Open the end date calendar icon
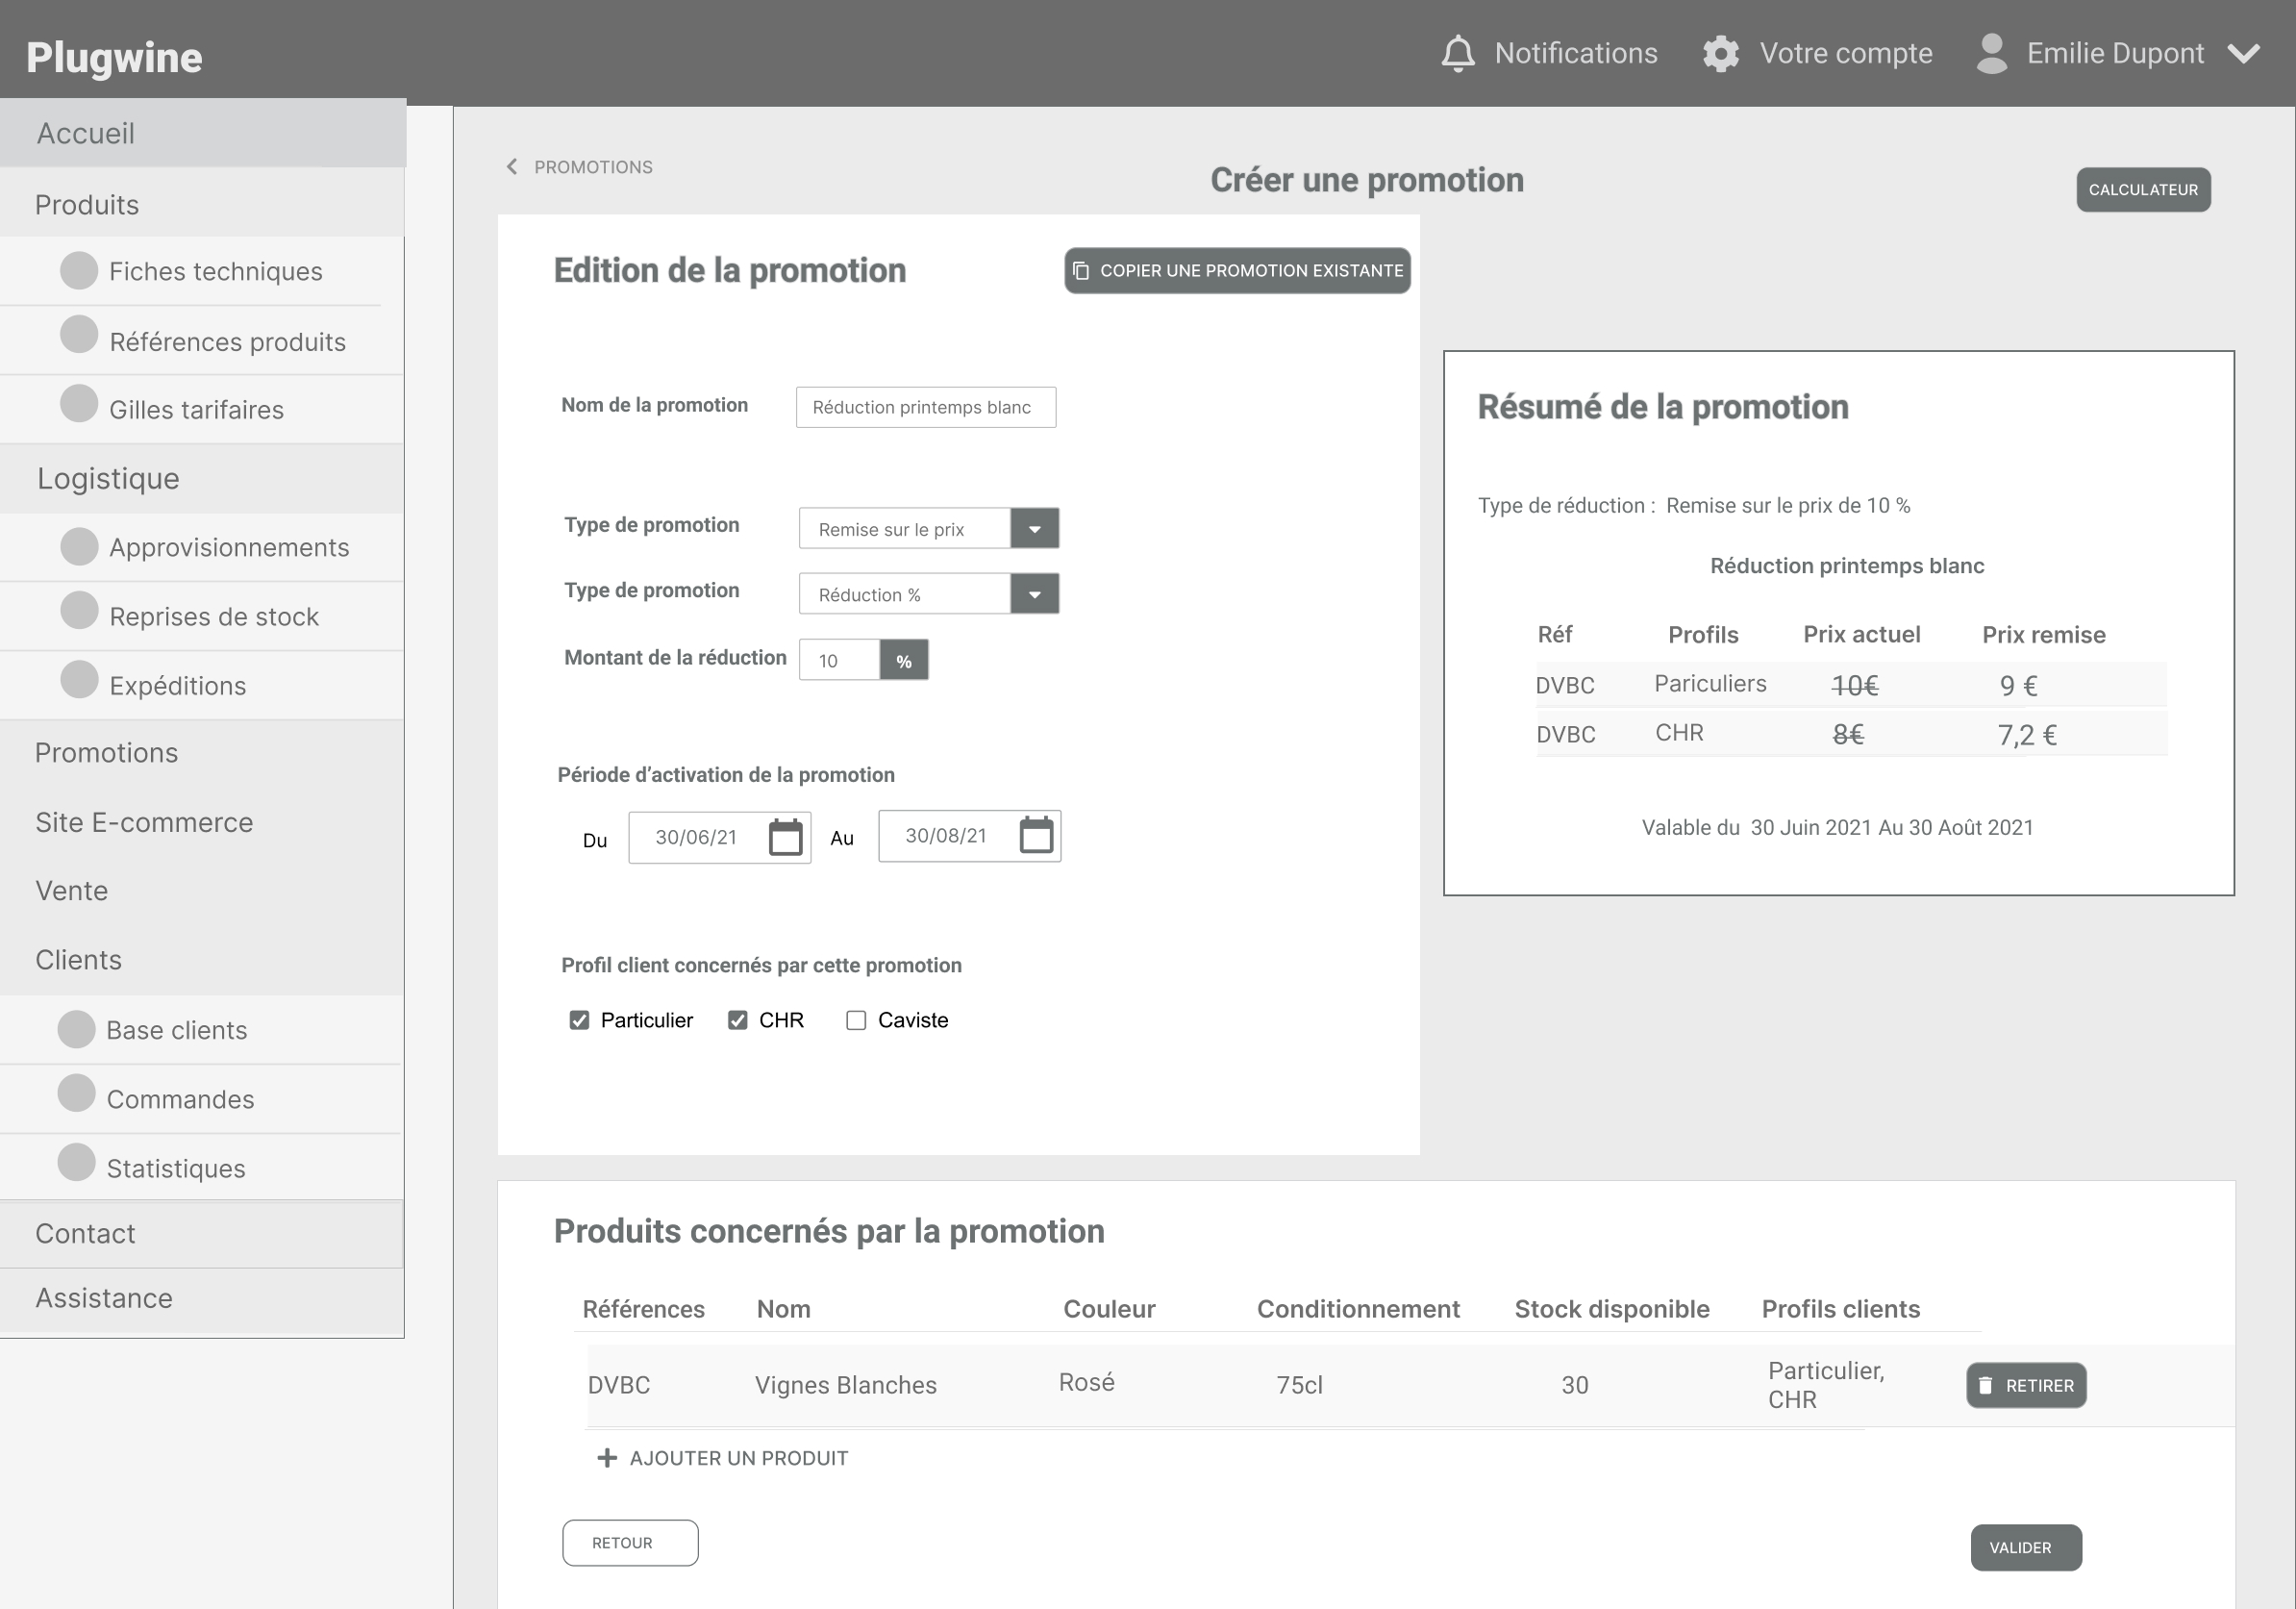 (1036, 835)
